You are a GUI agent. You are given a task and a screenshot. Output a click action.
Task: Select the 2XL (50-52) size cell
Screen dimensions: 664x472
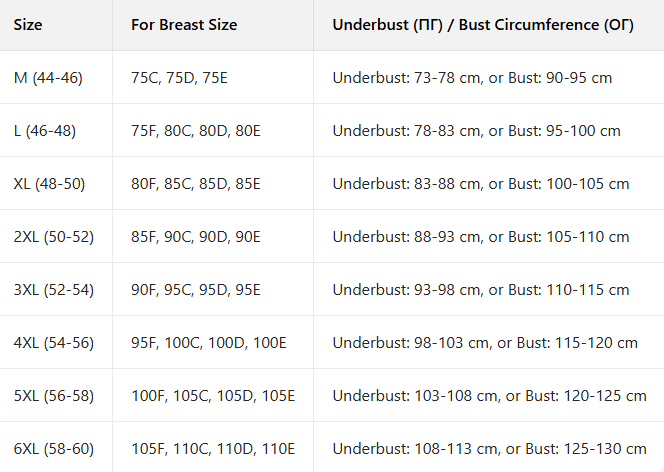click(x=53, y=237)
